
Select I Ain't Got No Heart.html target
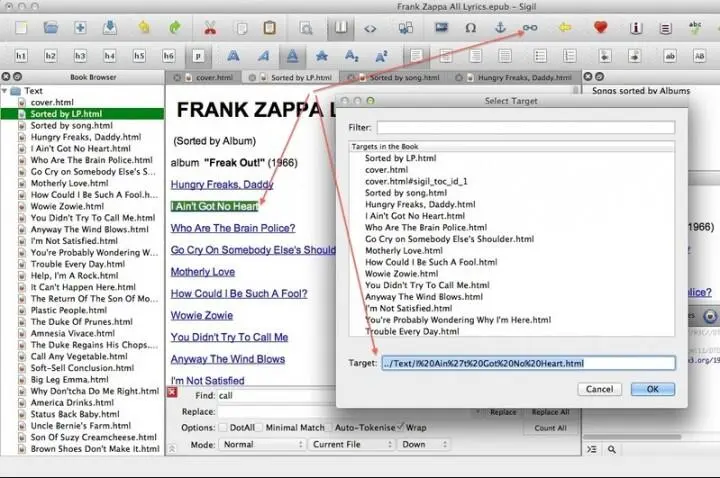[415, 216]
